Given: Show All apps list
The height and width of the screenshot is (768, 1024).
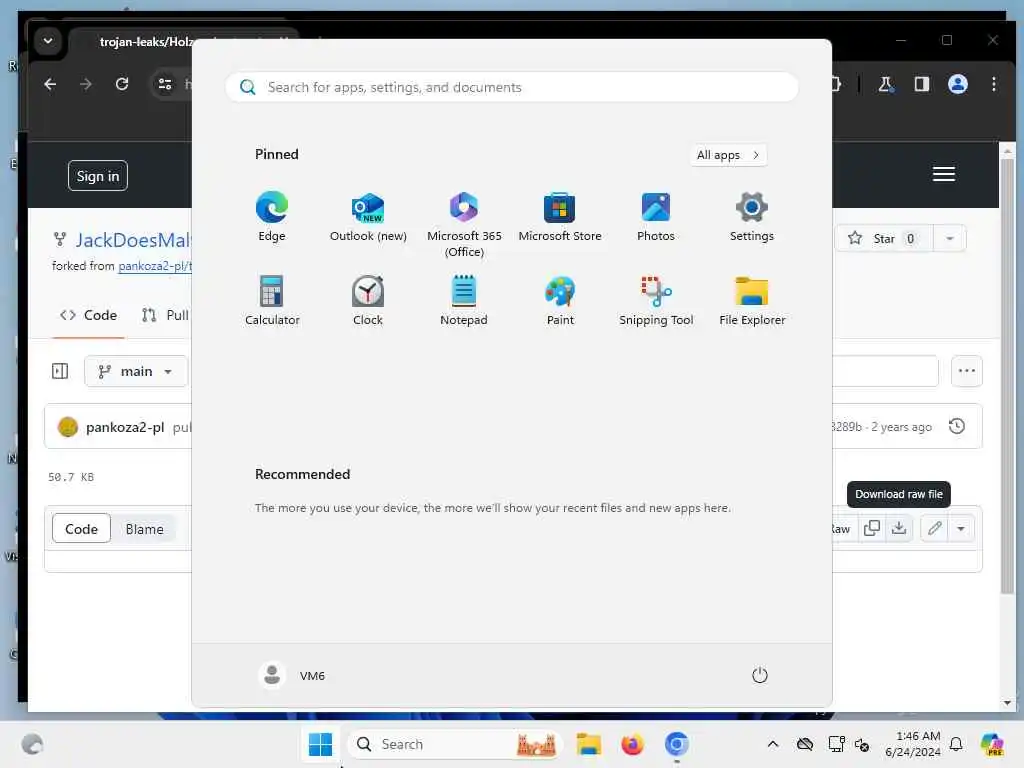Looking at the screenshot, I should point(728,155).
